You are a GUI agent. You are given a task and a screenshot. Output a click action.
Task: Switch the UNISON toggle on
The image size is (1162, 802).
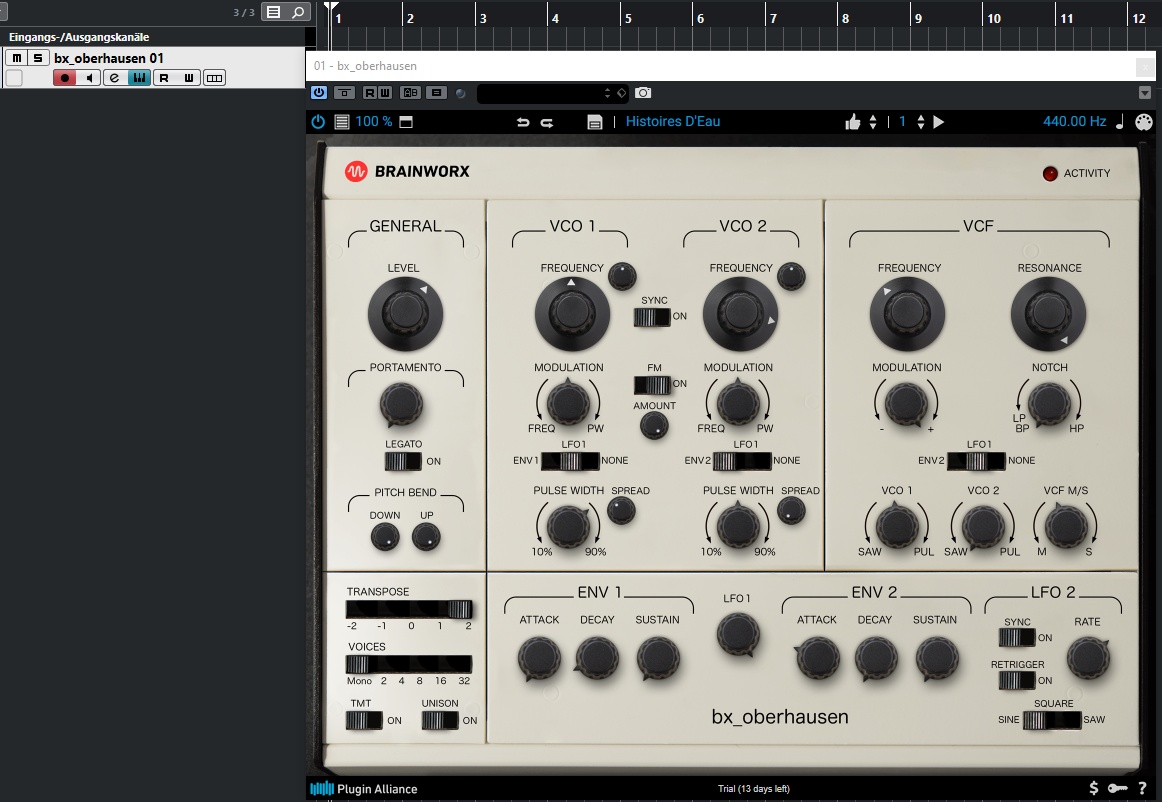click(x=440, y=720)
